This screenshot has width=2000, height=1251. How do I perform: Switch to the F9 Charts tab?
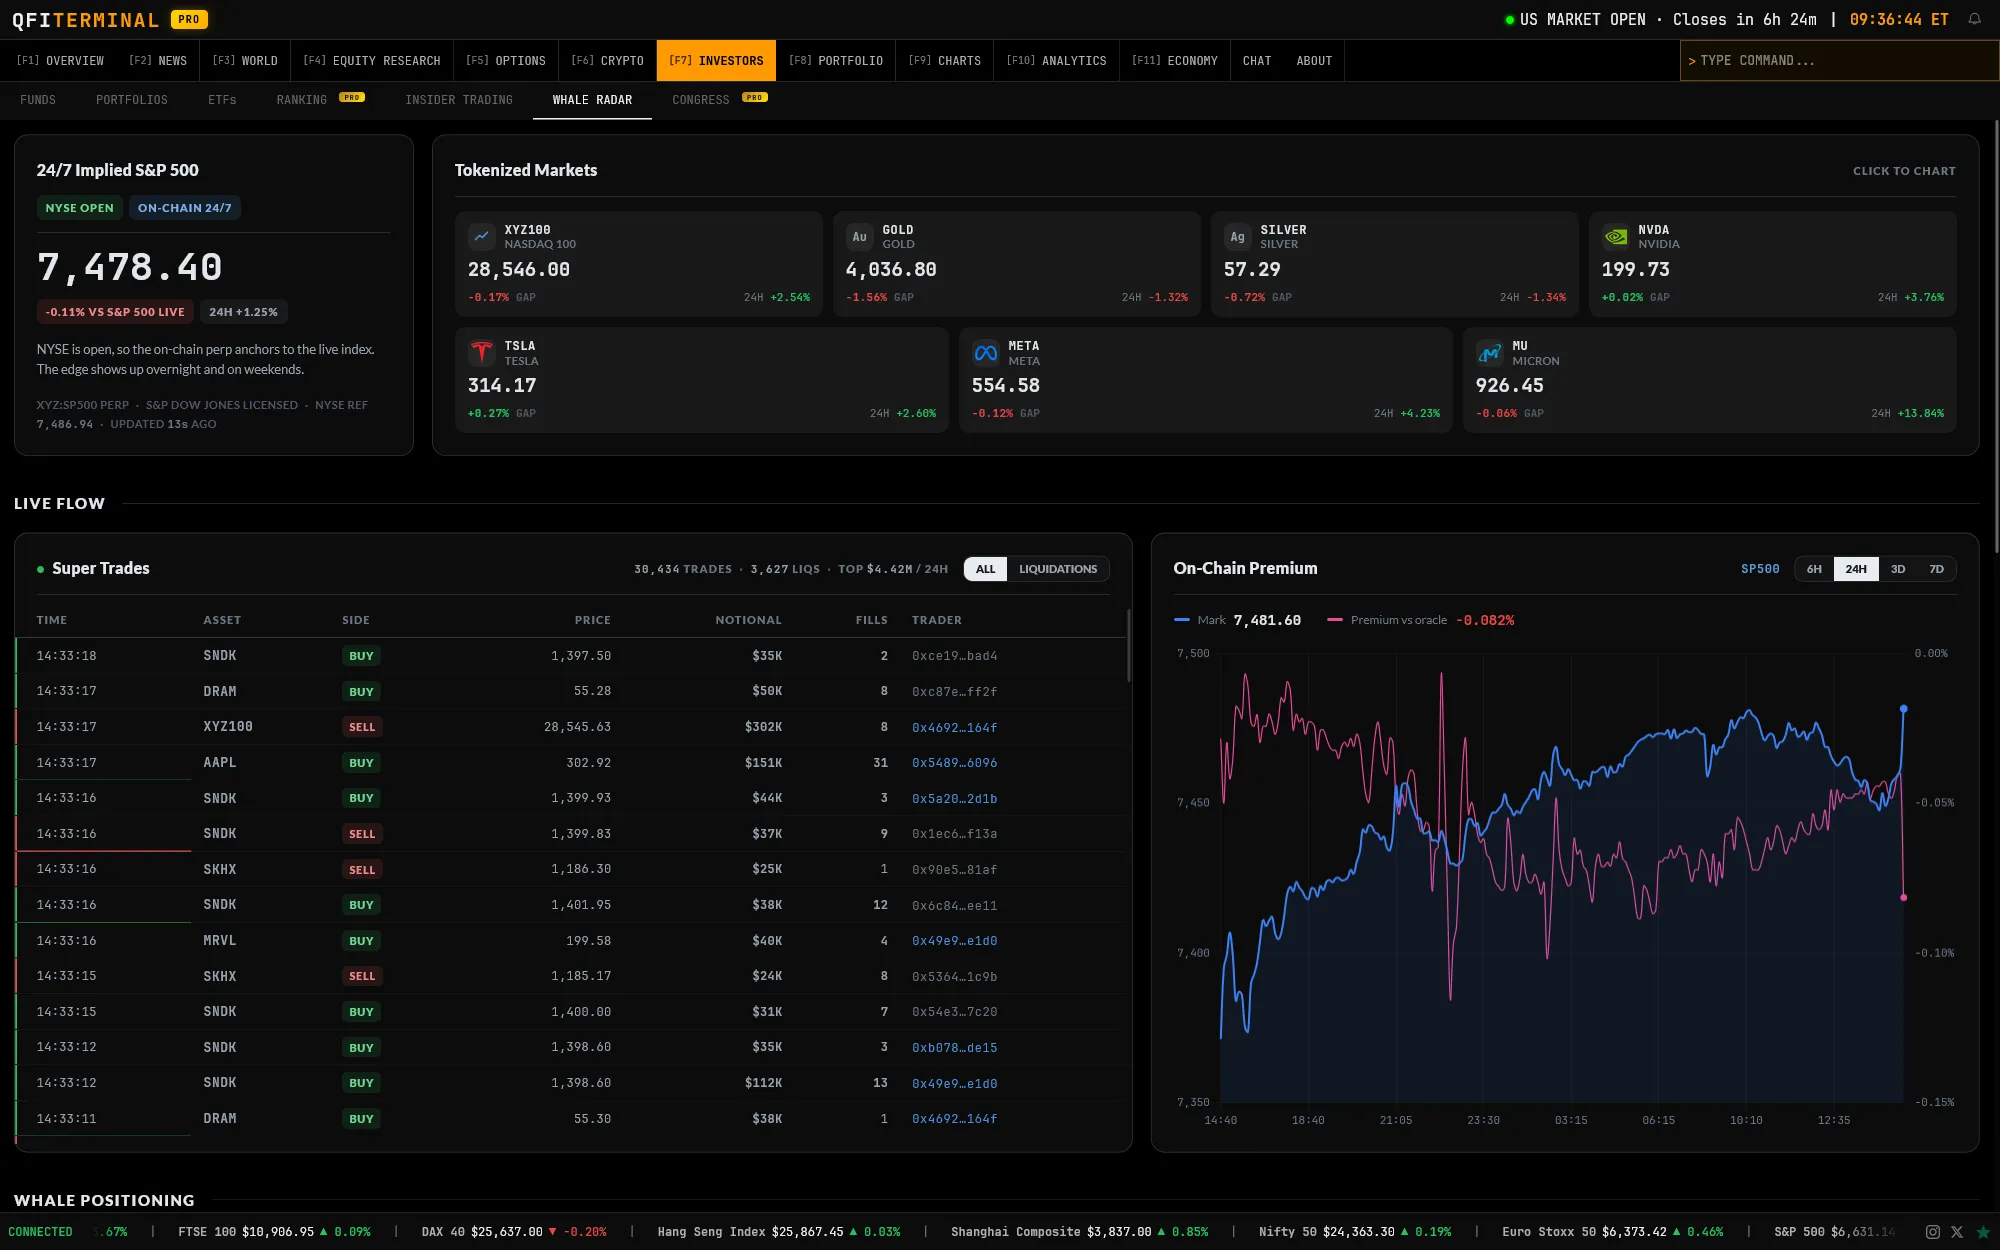945,61
